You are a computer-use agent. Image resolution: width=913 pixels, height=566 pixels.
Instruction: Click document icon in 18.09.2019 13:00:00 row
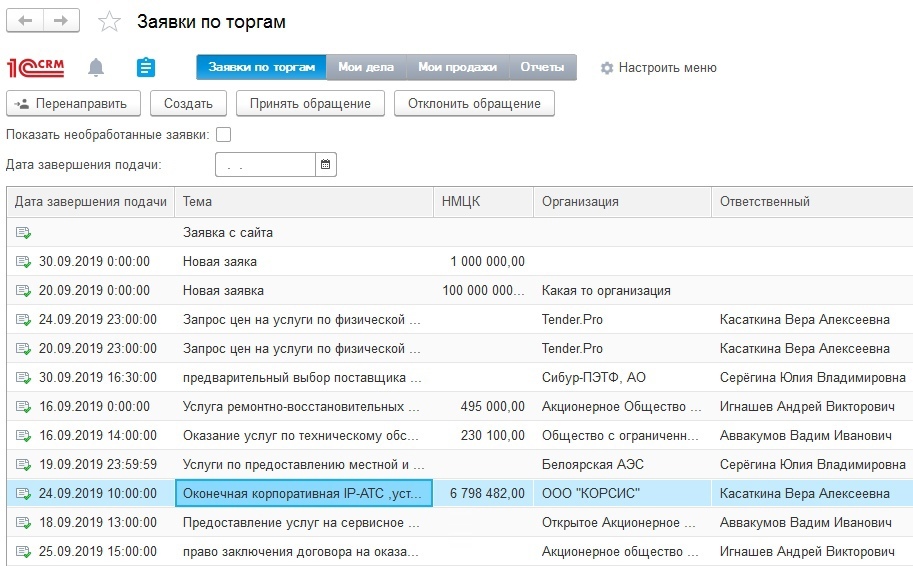click(23, 523)
